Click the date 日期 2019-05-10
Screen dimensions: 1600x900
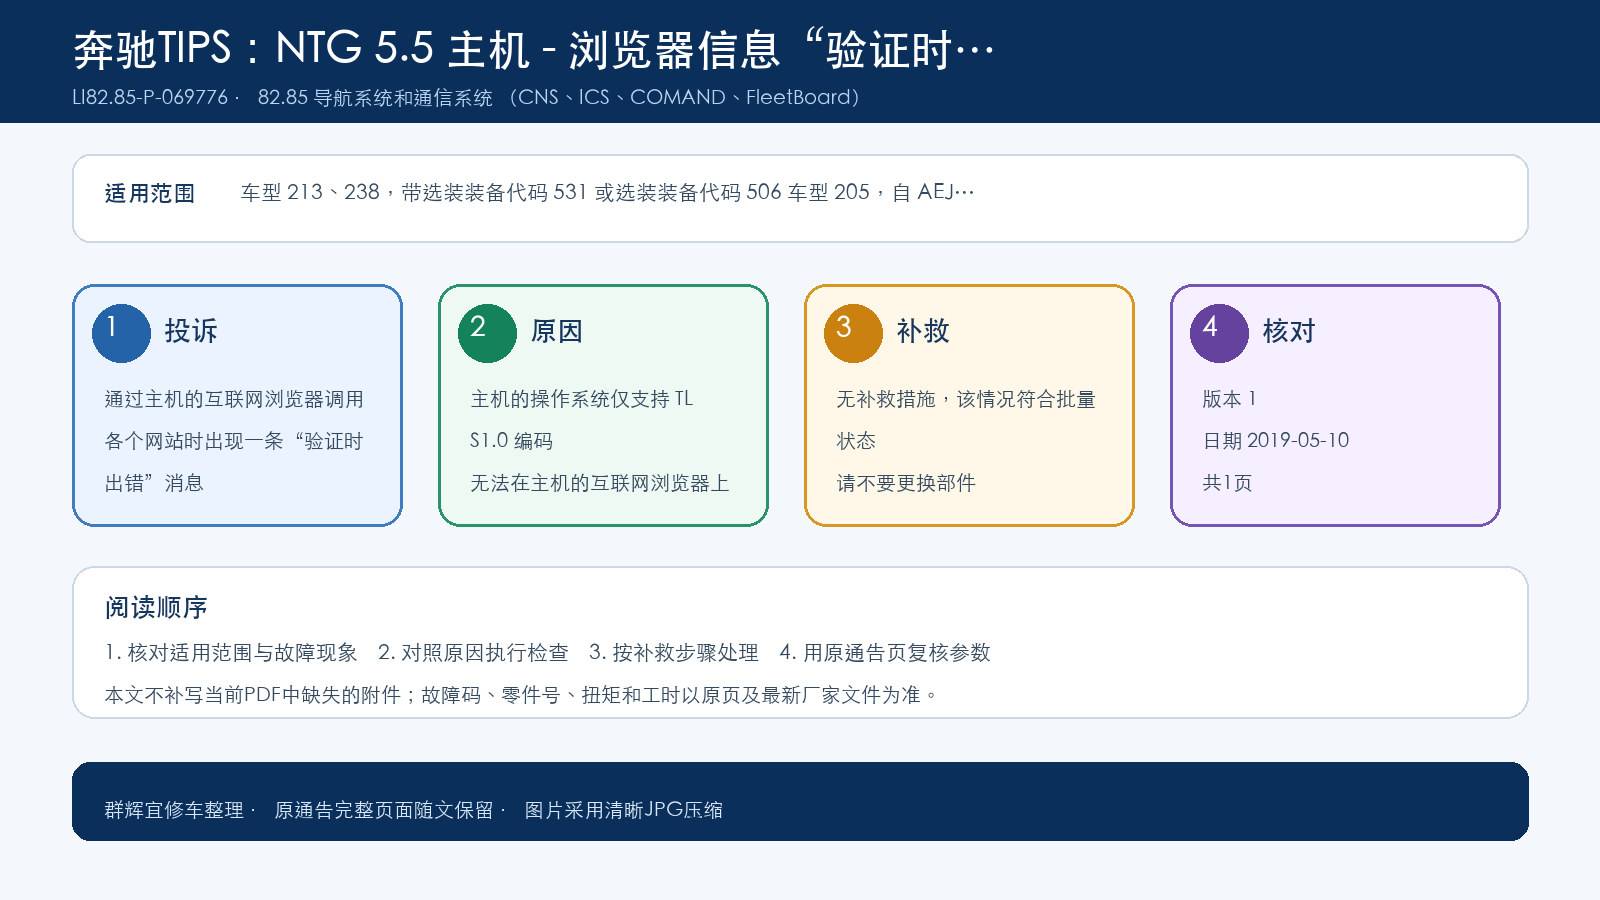1275,441
